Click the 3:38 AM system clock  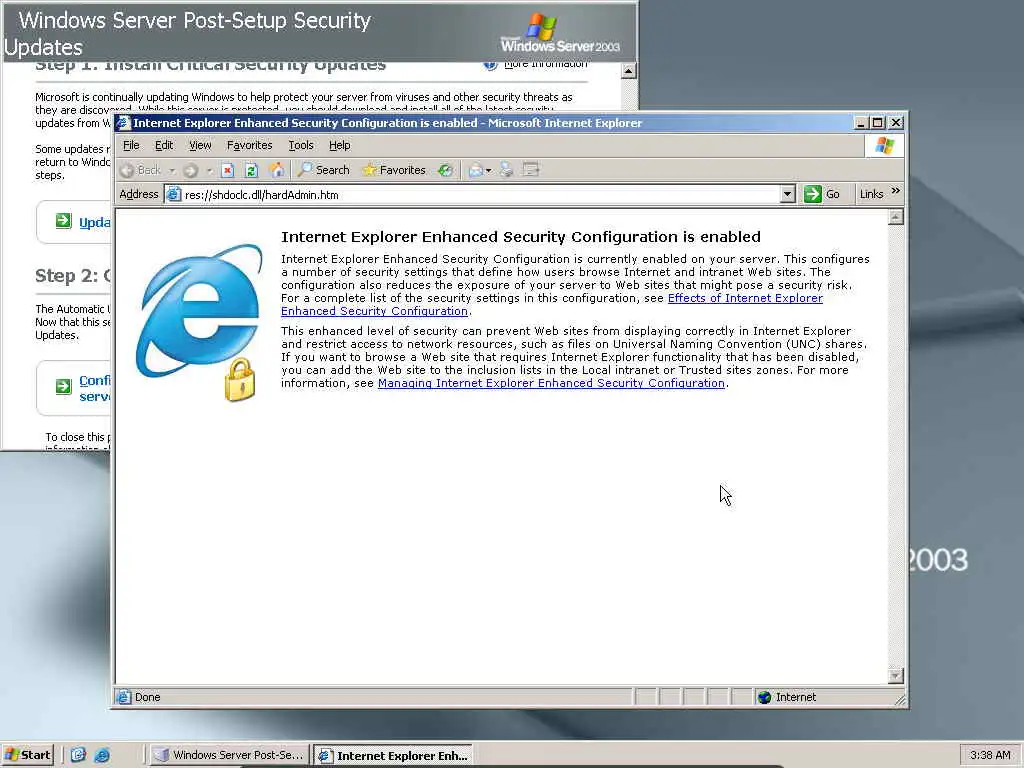pos(990,755)
